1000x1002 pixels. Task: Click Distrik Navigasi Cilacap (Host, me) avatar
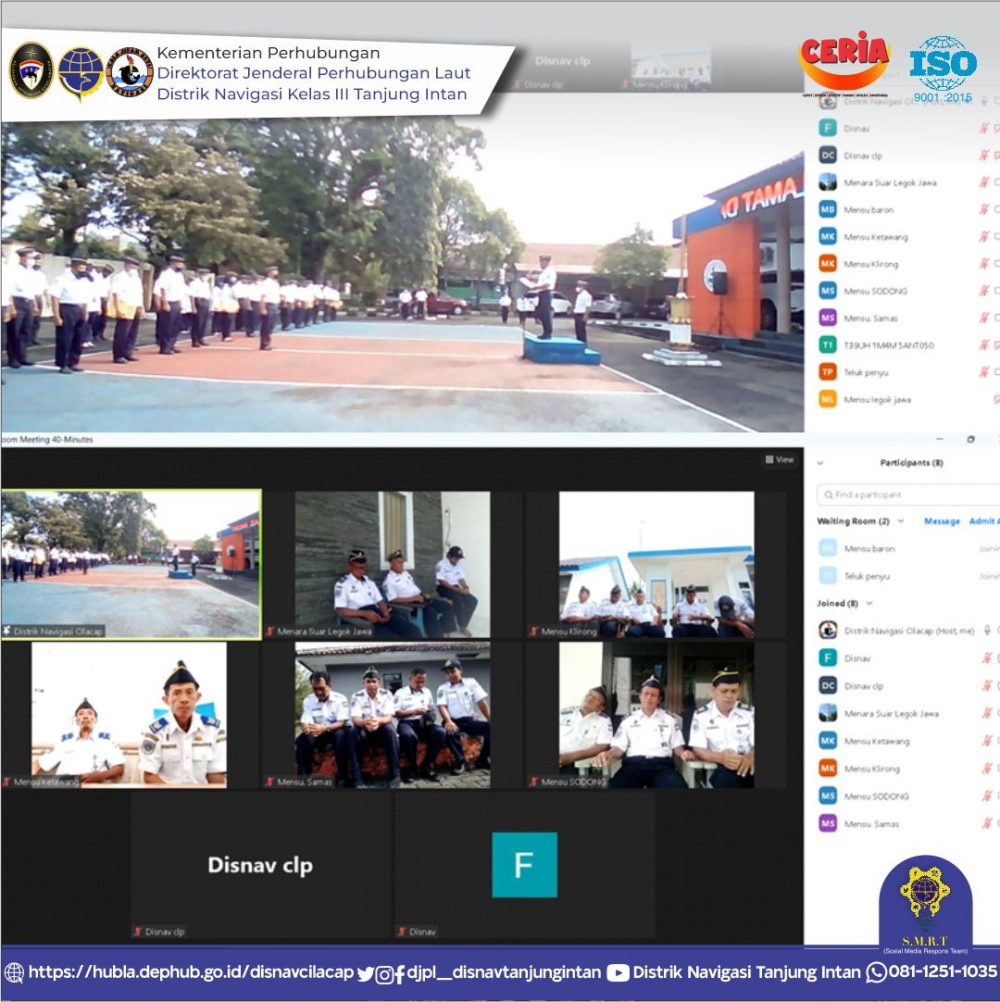coord(828,631)
